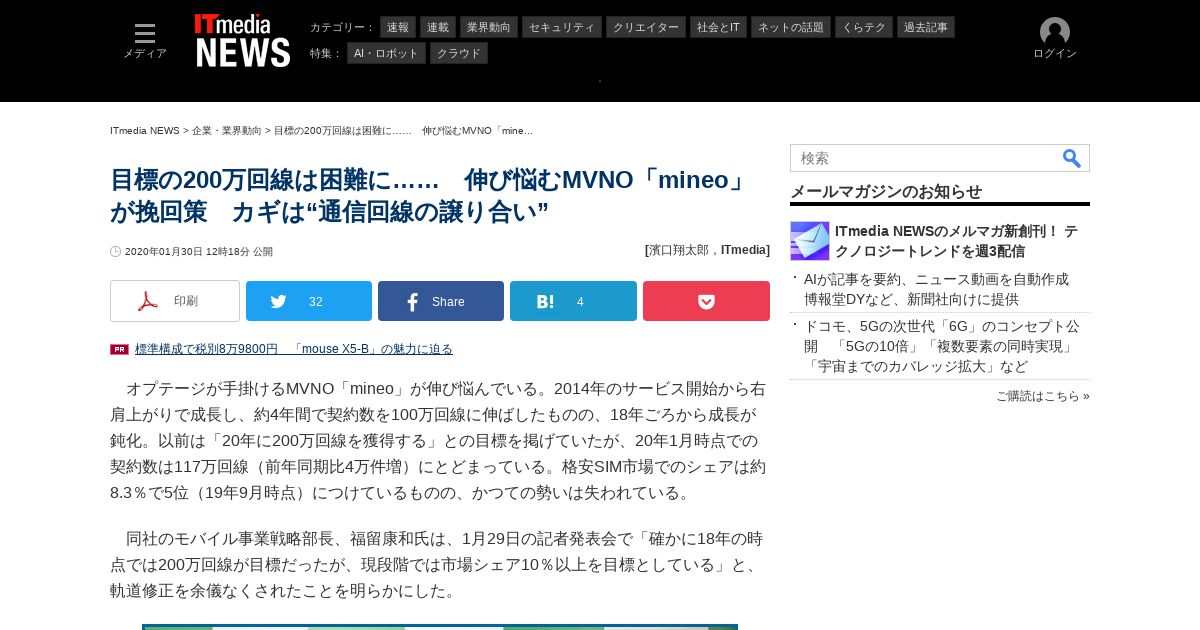
Task: Click the 検索 search input field
Action: click(925, 158)
